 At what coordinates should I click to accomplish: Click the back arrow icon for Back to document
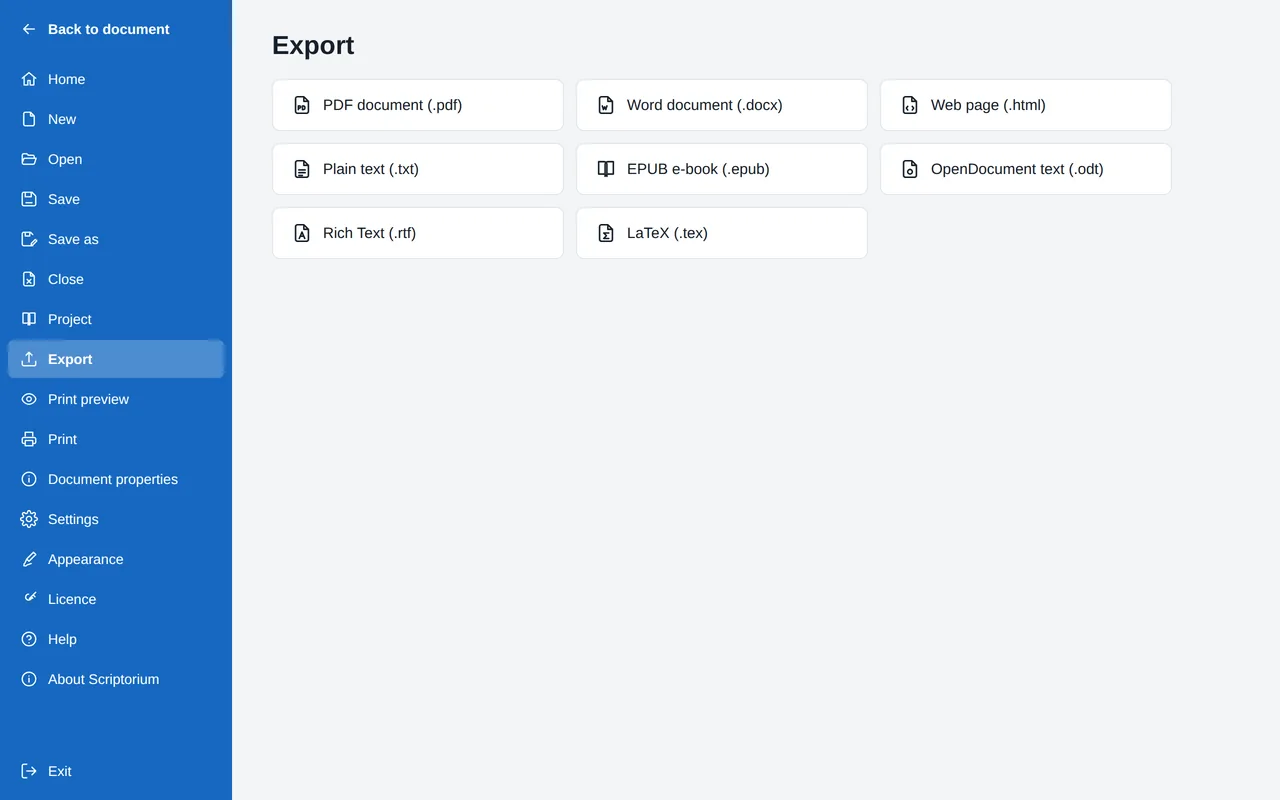pos(29,29)
